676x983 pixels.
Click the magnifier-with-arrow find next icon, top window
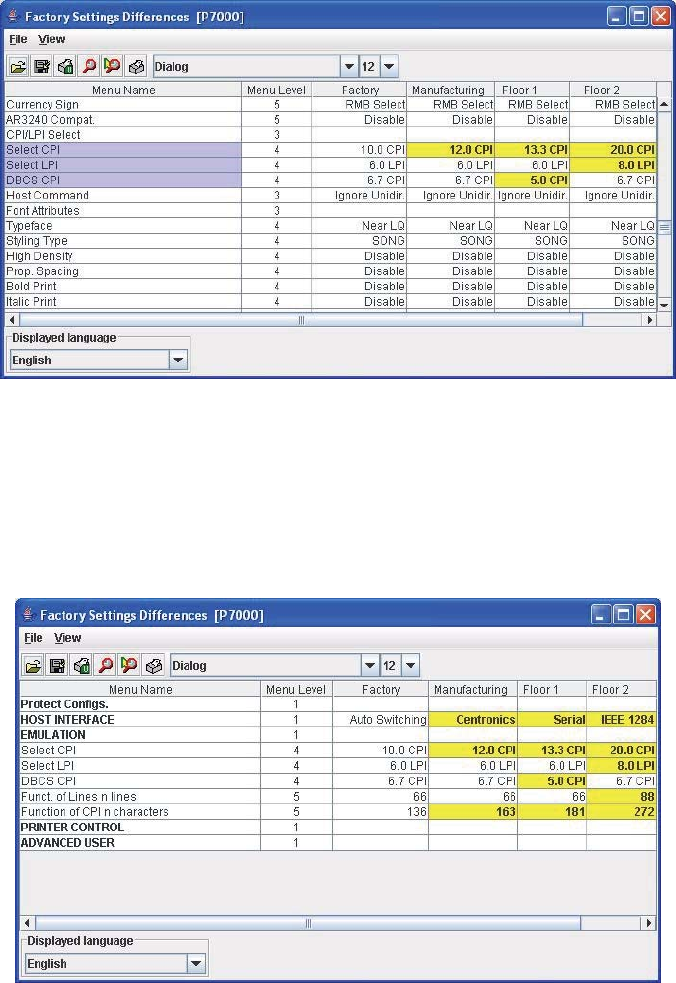click(112, 66)
